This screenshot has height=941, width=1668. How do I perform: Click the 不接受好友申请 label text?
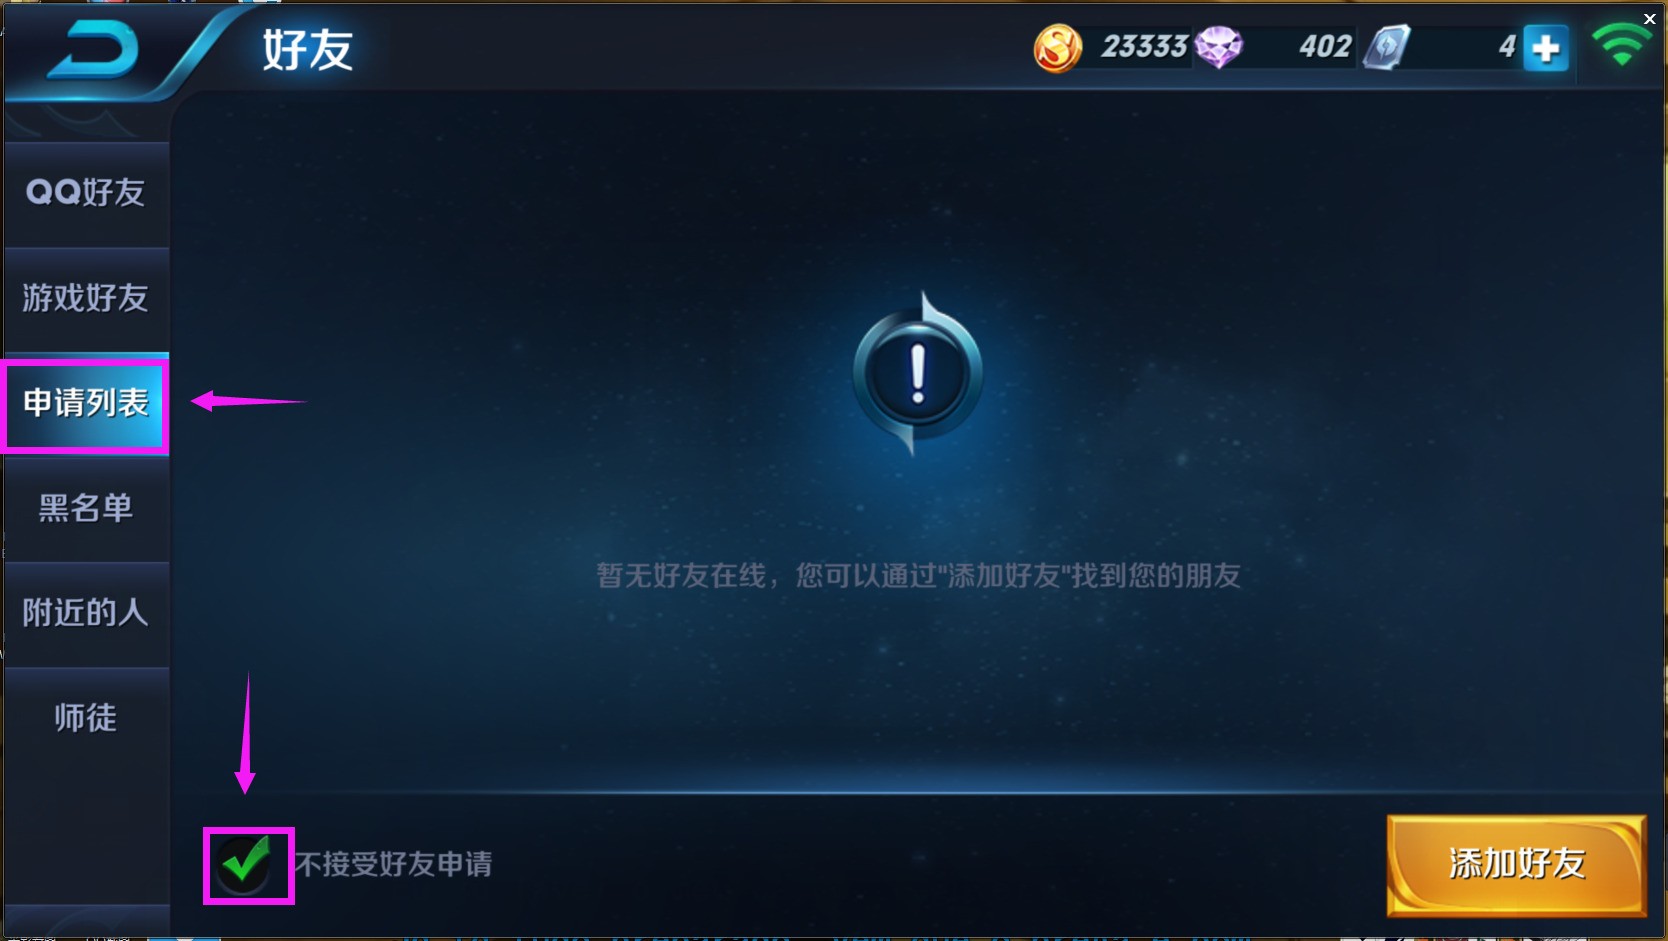394,864
